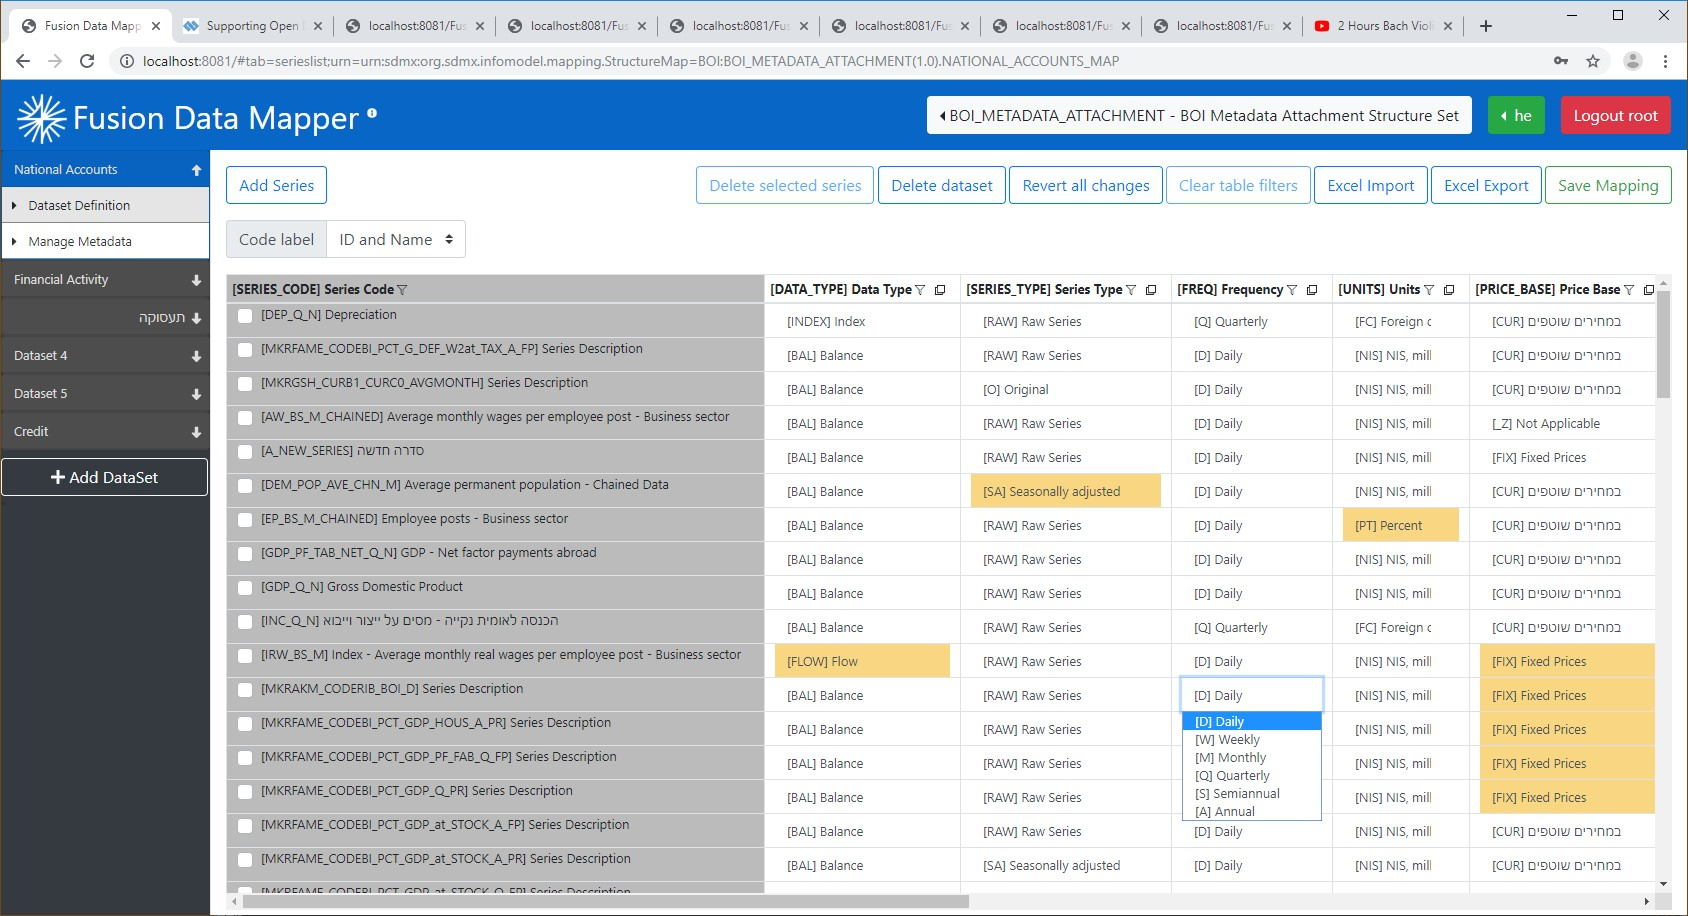This screenshot has height=916, width=1688.
Task: Filter the Frequency column via funnel icon
Action: click(x=1292, y=290)
